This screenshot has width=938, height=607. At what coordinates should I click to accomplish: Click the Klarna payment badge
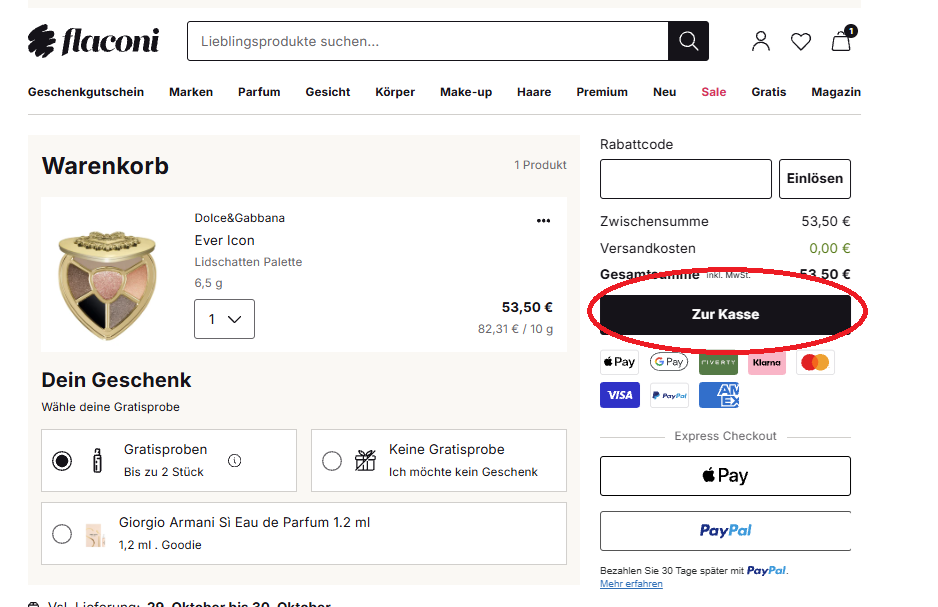tap(766, 362)
